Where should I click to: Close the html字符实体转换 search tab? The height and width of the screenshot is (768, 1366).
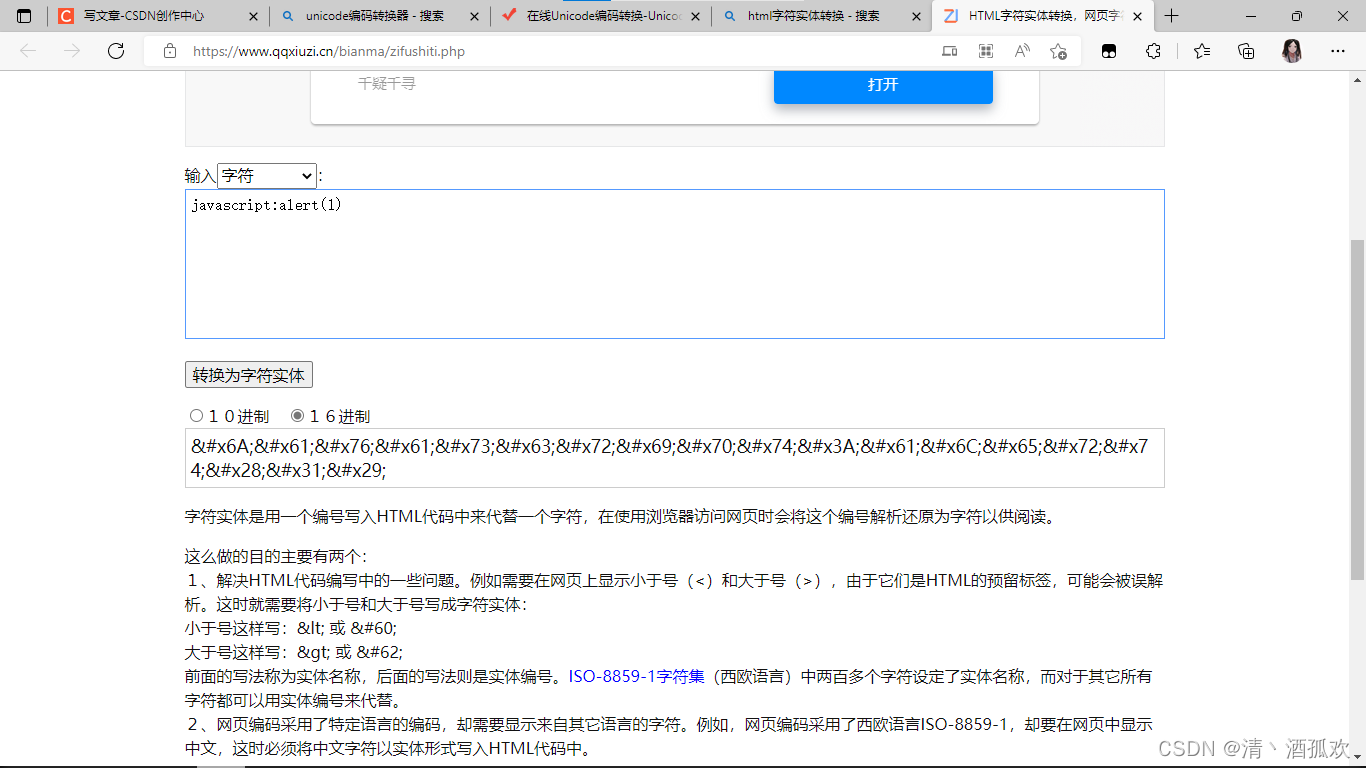point(915,16)
